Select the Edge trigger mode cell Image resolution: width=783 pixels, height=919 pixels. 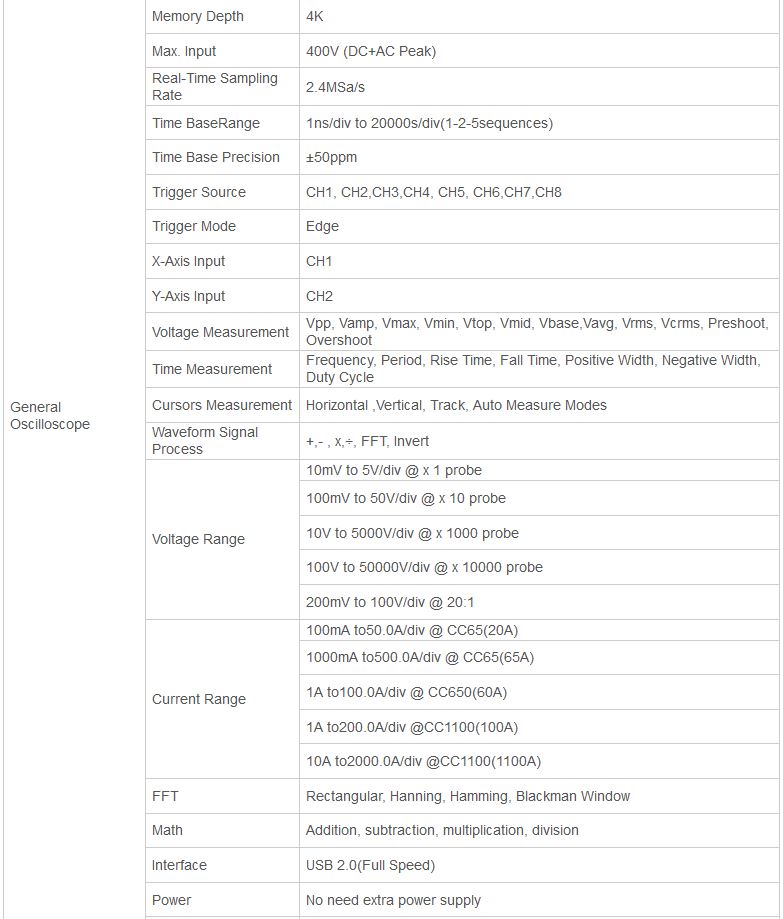point(539,227)
